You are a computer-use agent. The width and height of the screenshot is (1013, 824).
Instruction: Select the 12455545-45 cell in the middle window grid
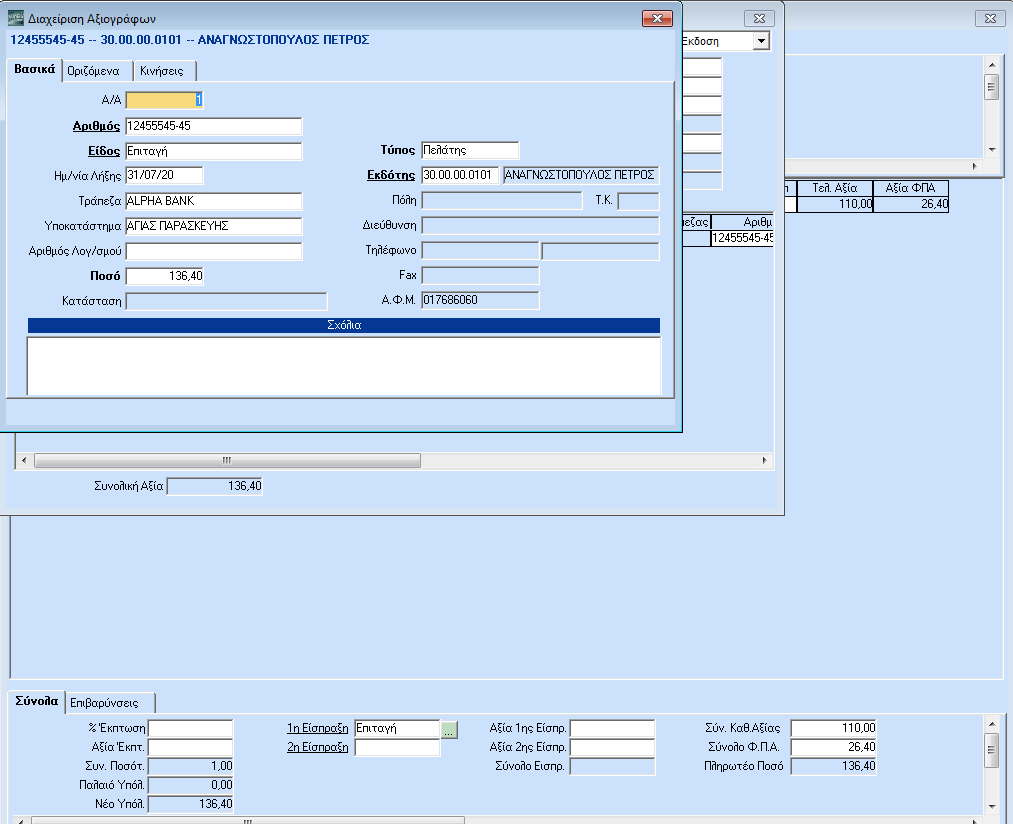(x=742, y=238)
